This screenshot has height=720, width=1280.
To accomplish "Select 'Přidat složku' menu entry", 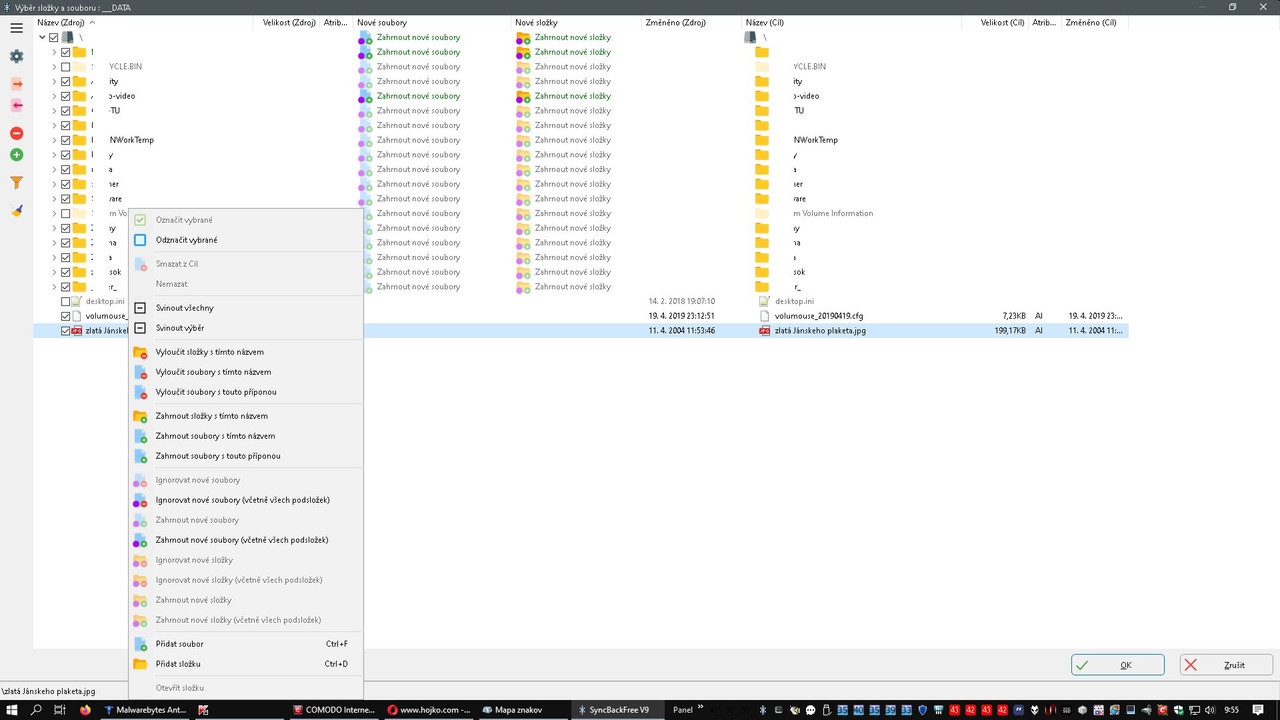I will 246,664.
